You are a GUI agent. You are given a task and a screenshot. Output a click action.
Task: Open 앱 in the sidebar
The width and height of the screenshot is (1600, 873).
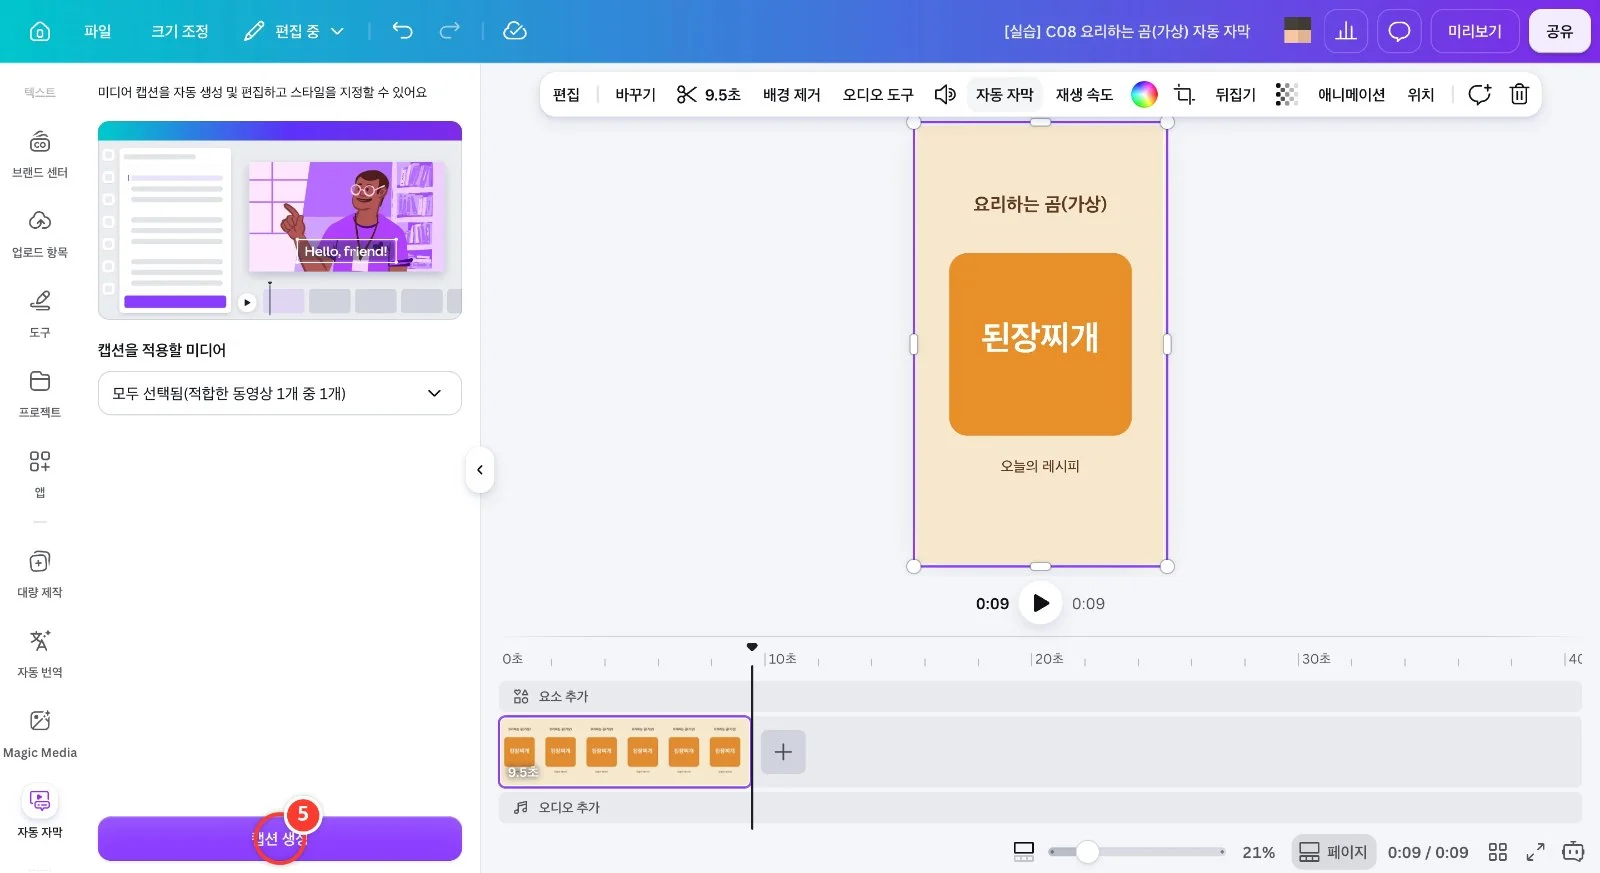[x=40, y=474]
